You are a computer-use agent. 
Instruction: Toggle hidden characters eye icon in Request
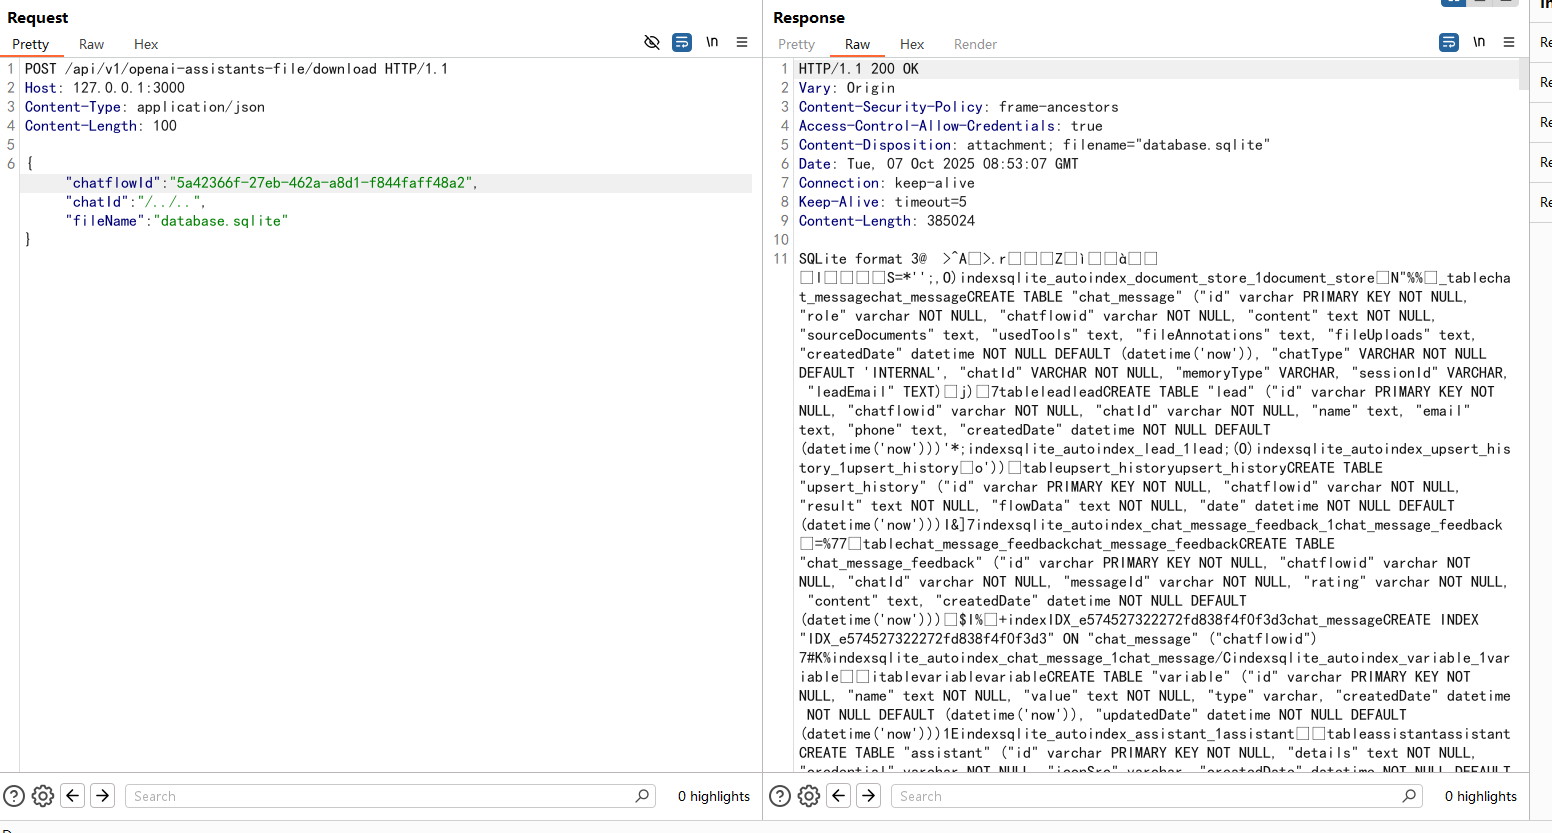pyautogui.click(x=652, y=42)
